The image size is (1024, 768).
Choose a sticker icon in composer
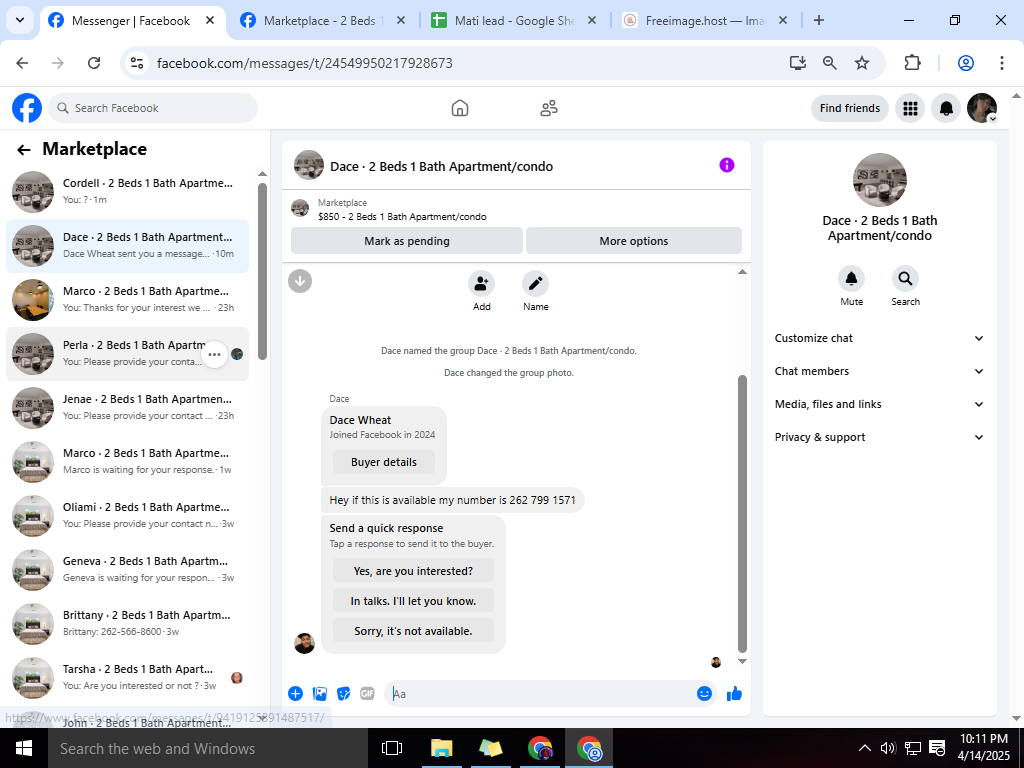tap(344, 694)
